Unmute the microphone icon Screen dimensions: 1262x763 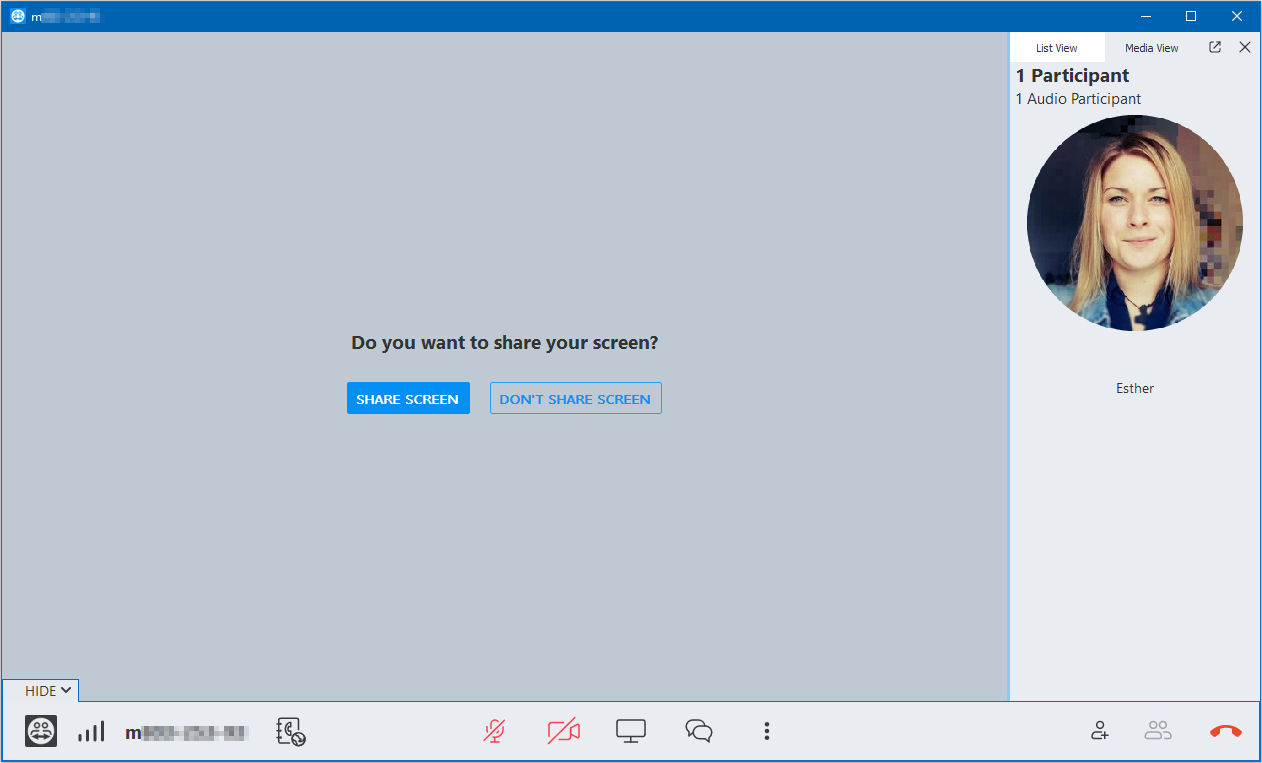point(494,731)
